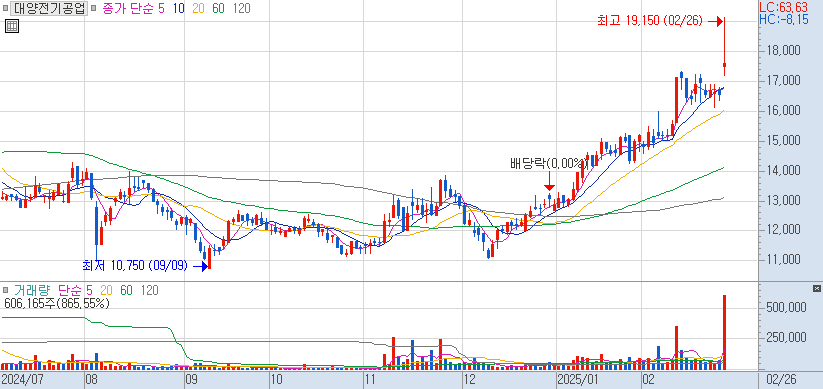Select volume moving average 20 label
The width and height of the screenshot is (823, 389).
[x=107, y=290]
